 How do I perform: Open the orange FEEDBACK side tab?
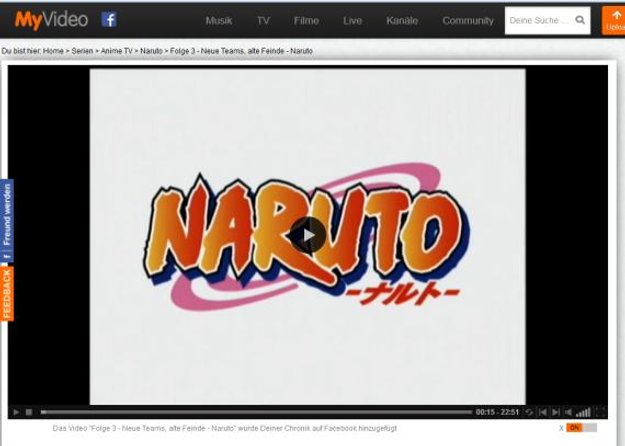[7, 294]
